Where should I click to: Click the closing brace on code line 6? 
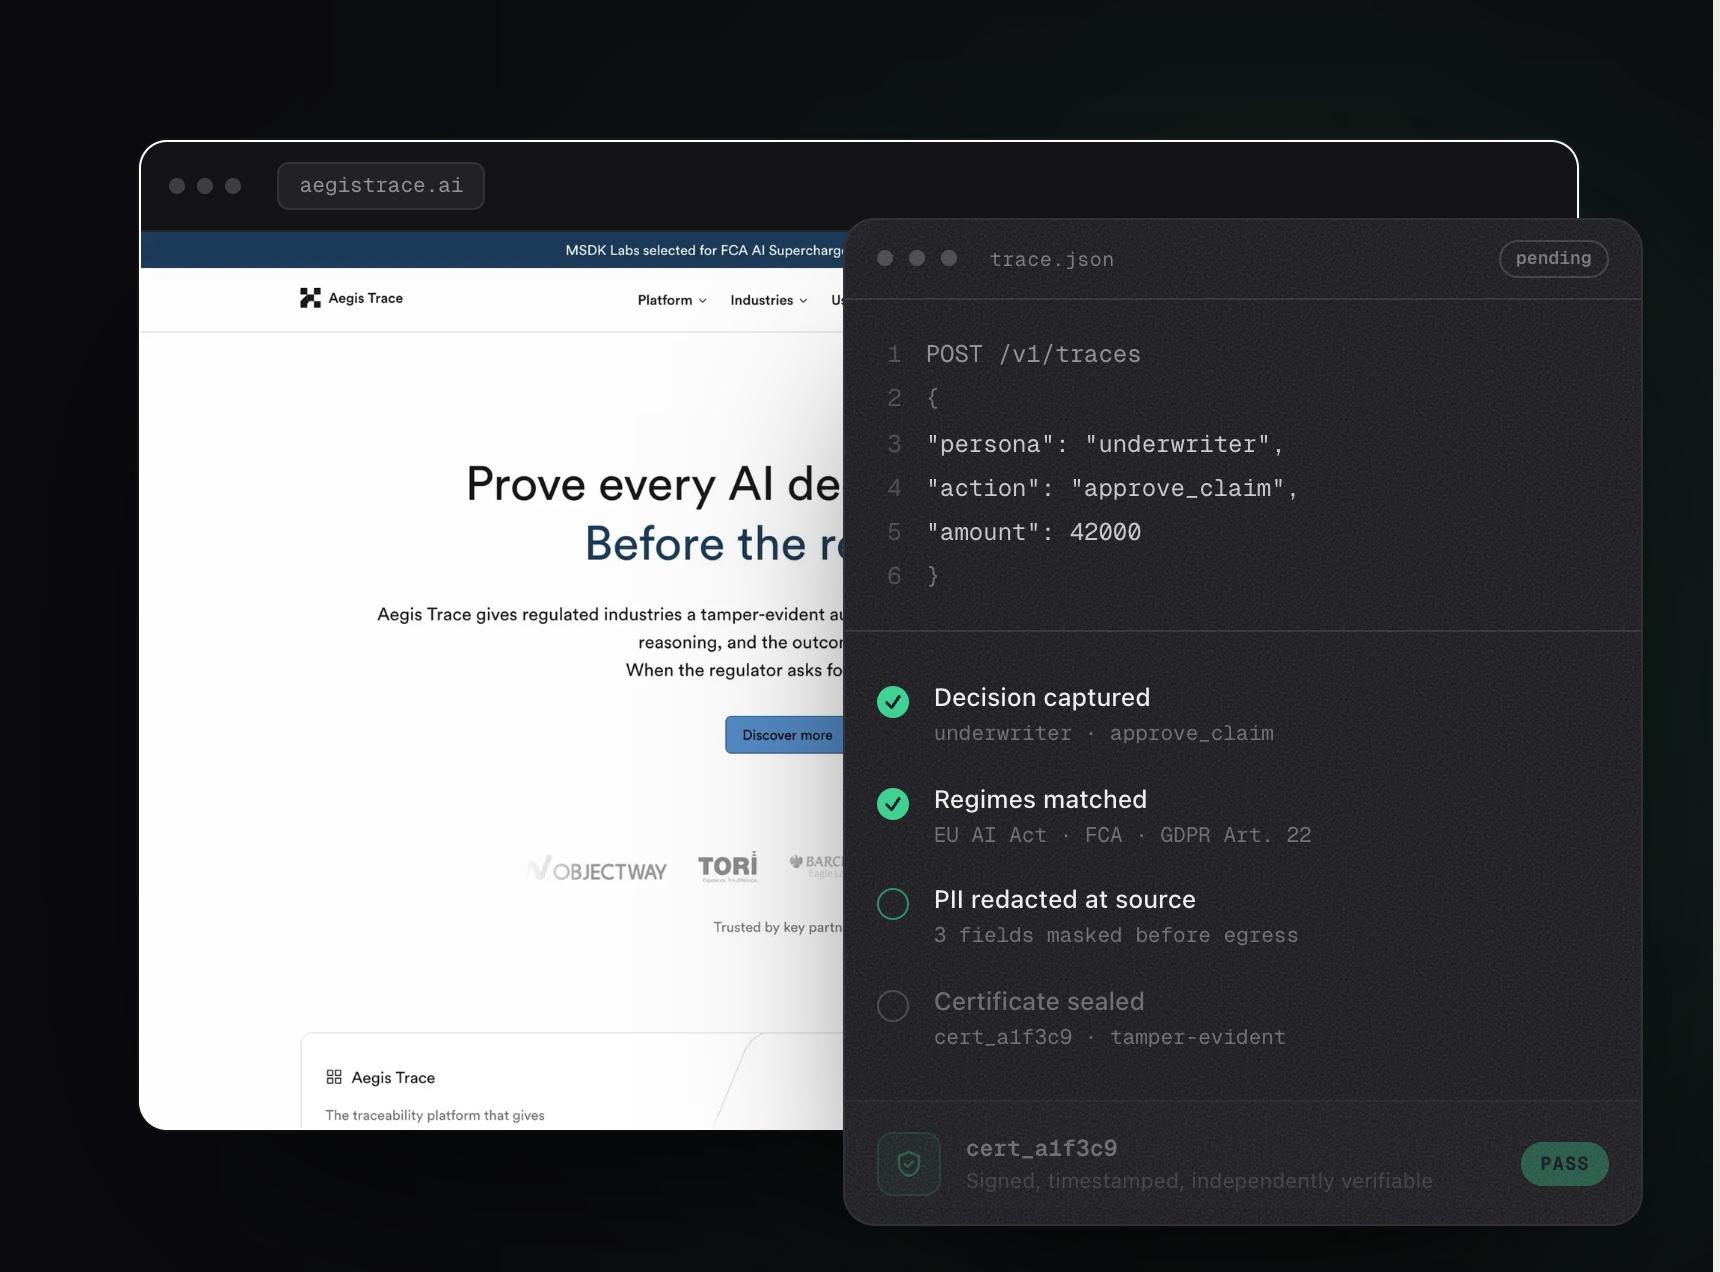pyautogui.click(x=933, y=576)
